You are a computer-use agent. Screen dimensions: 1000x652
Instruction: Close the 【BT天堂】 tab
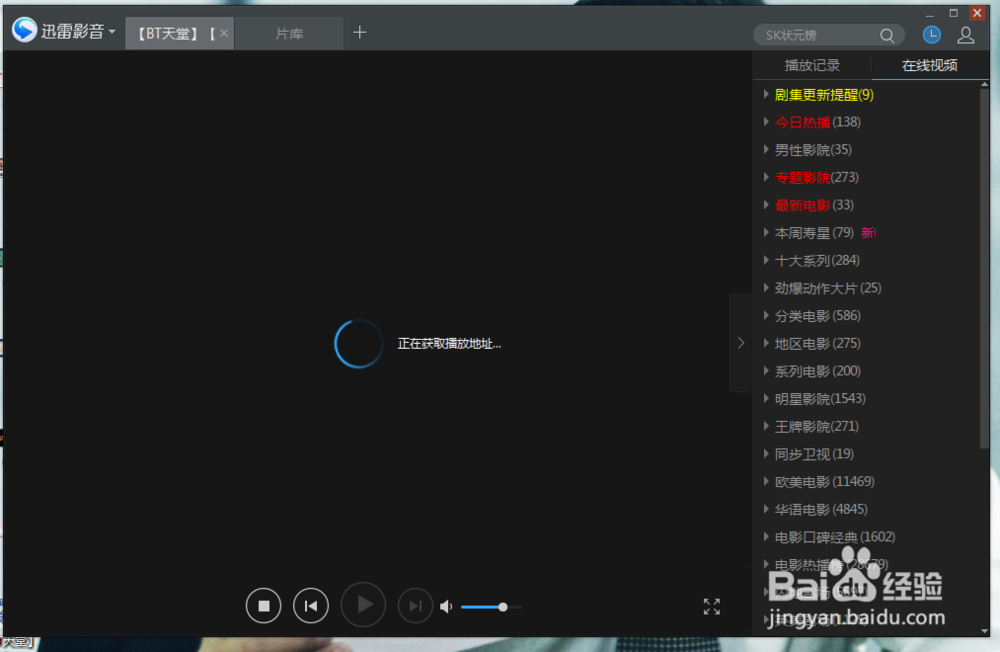[224, 33]
